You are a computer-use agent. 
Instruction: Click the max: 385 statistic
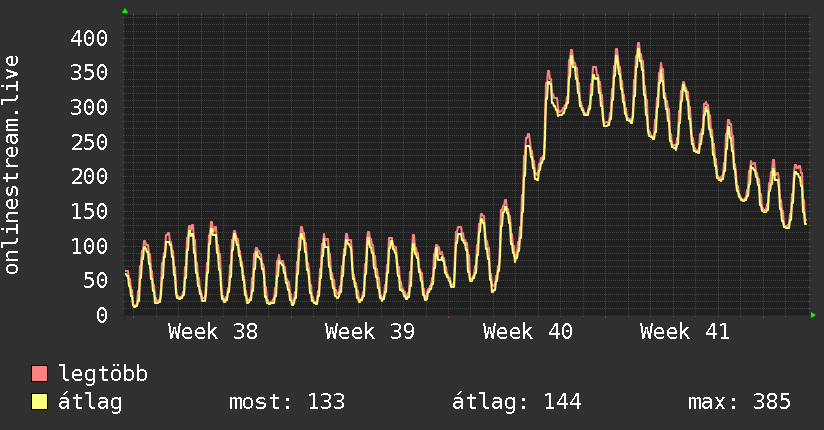click(739, 402)
